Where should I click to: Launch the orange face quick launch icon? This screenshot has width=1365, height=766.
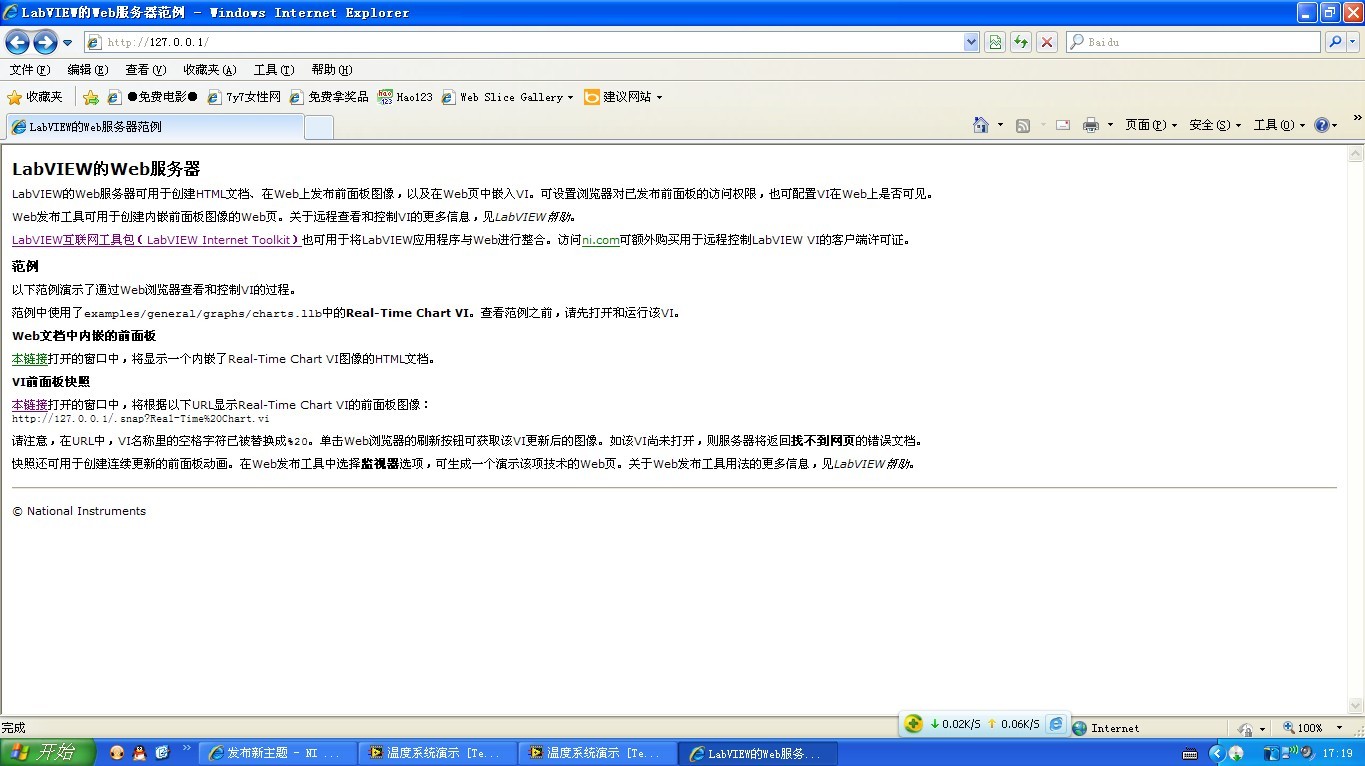pyautogui.click(x=117, y=753)
